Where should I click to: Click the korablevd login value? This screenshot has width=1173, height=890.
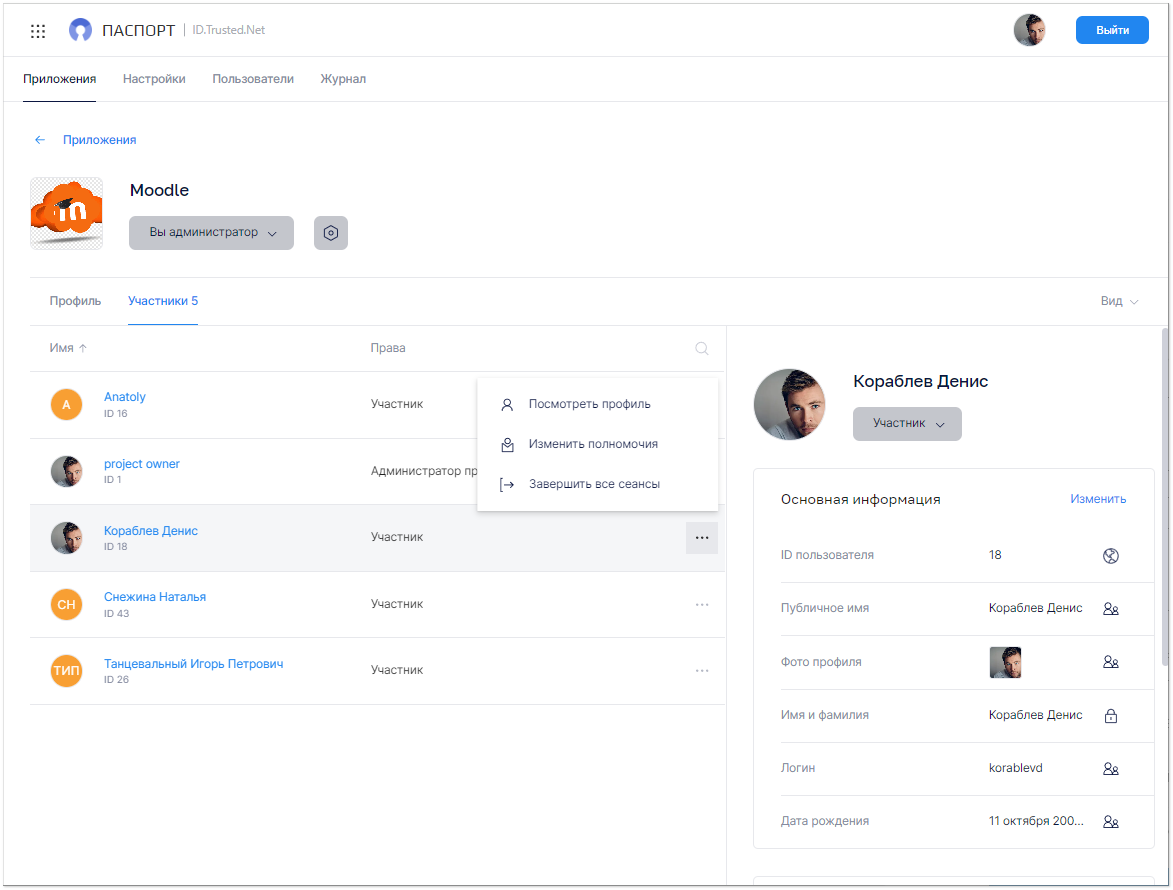tap(1016, 769)
